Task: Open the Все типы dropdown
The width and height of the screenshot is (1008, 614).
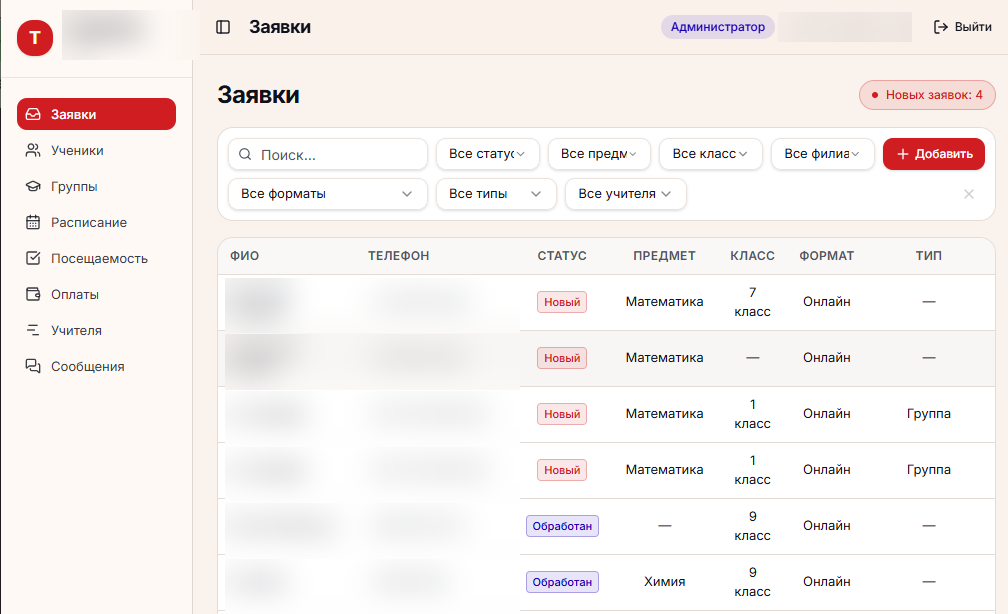Action: [496, 194]
